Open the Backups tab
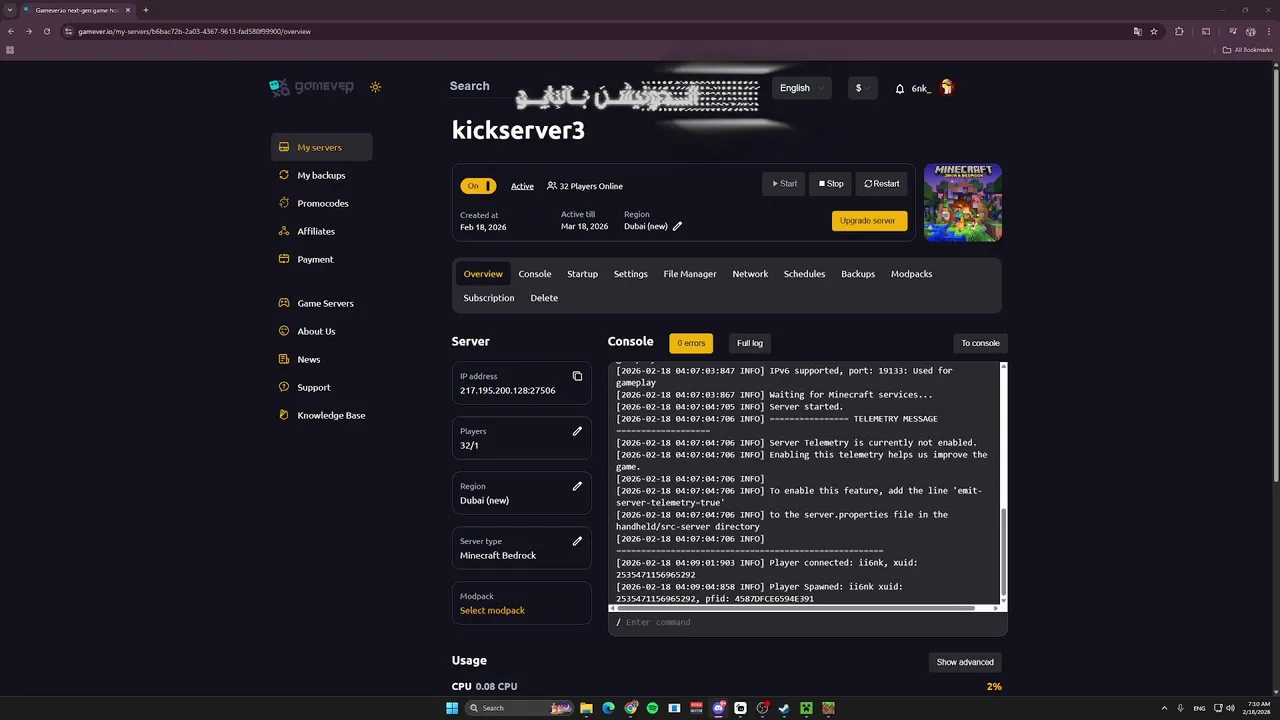 tap(858, 274)
